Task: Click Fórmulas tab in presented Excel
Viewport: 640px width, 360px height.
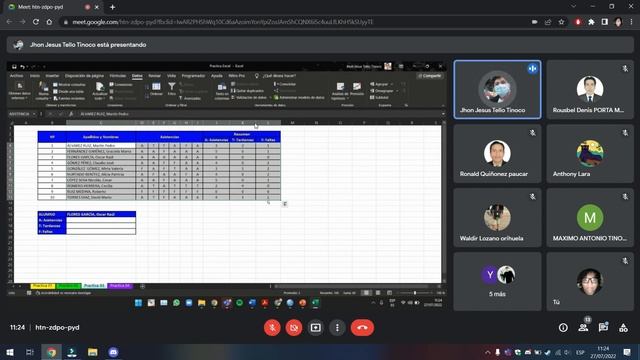Action: pyautogui.click(x=118, y=76)
